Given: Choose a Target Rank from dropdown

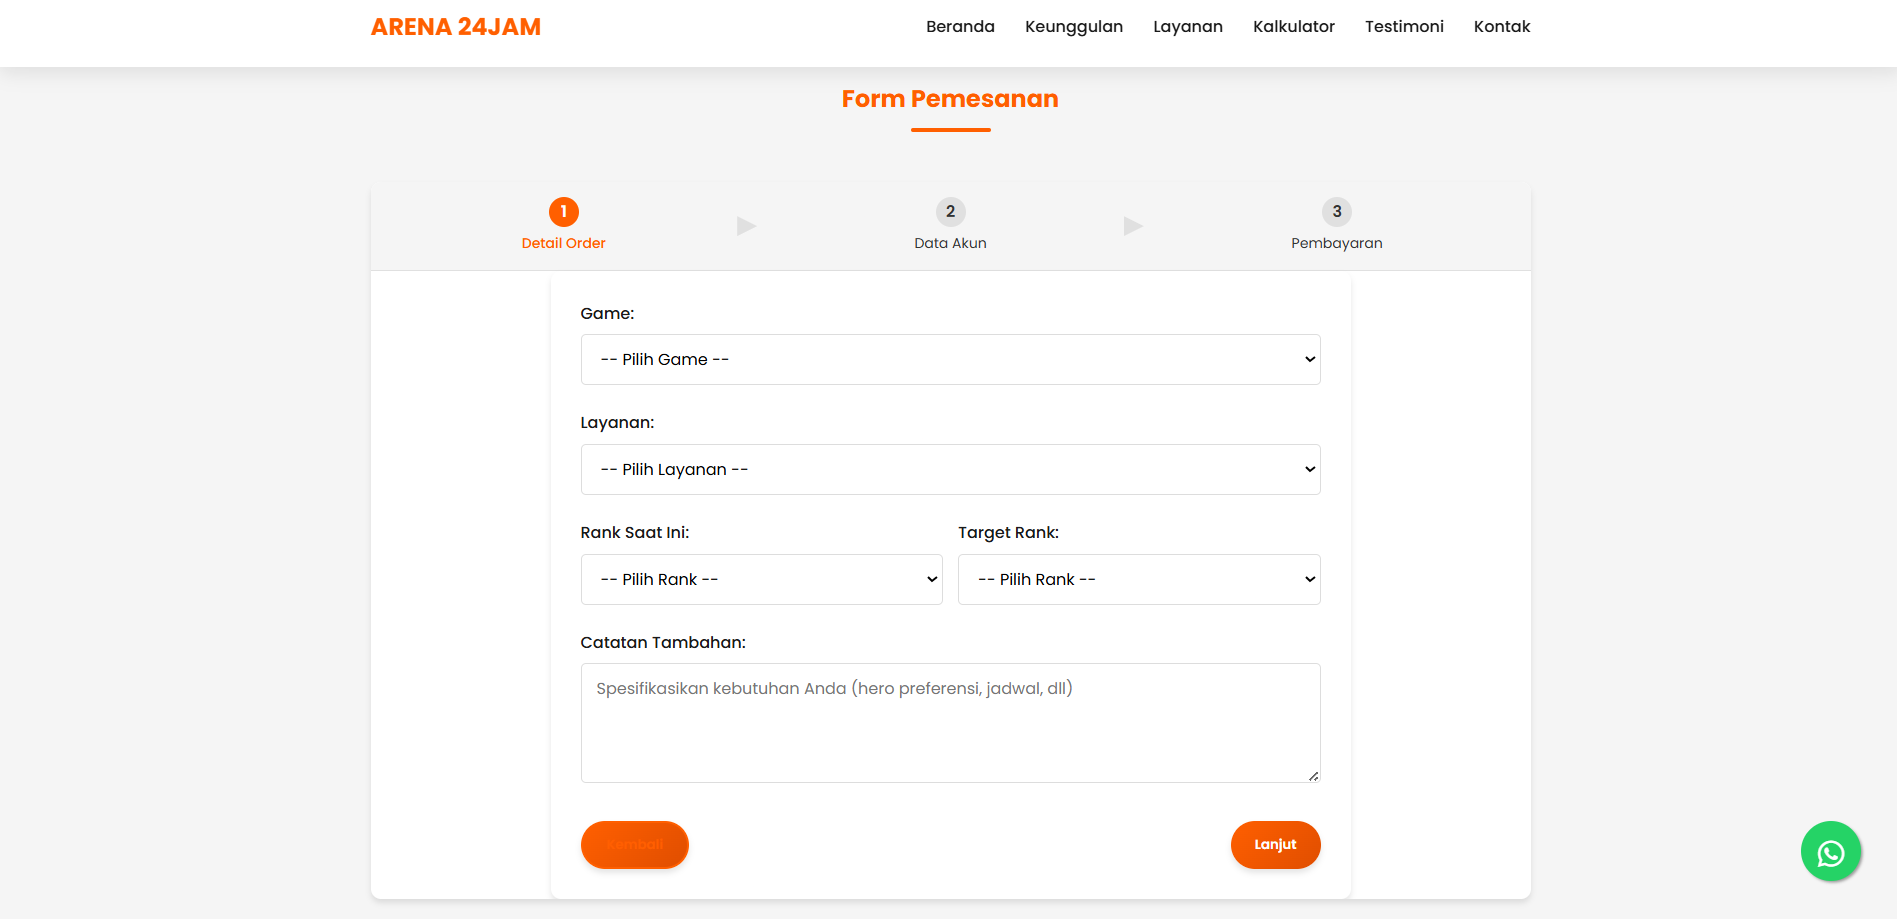Looking at the screenshot, I should pyautogui.click(x=1138, y=580).
